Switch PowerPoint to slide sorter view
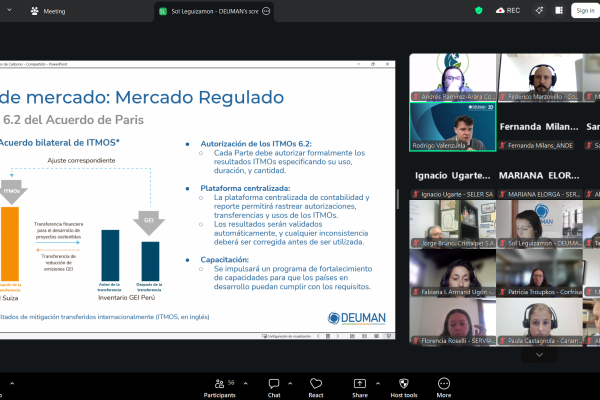 tap(364, 336)
